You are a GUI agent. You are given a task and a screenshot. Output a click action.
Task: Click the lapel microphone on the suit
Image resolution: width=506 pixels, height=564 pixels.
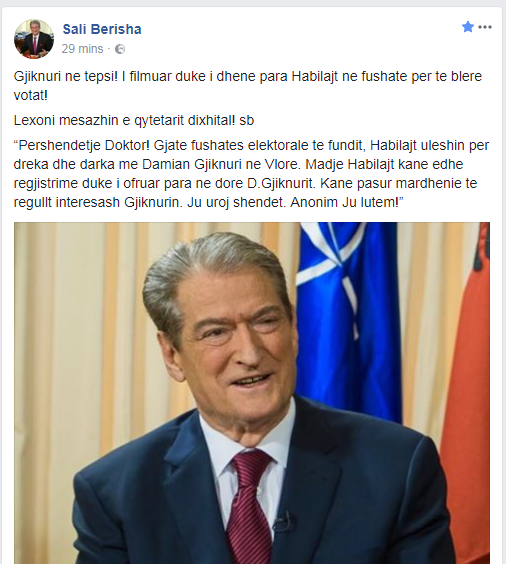(283, 522)
